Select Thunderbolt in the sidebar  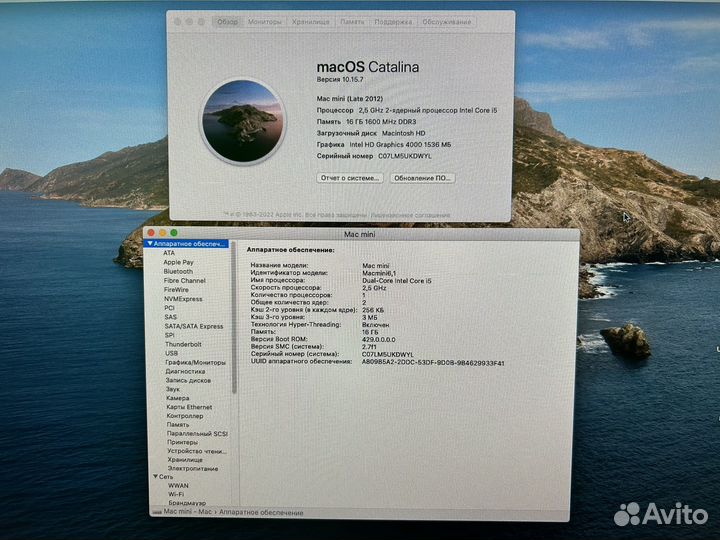click(183, 344)
